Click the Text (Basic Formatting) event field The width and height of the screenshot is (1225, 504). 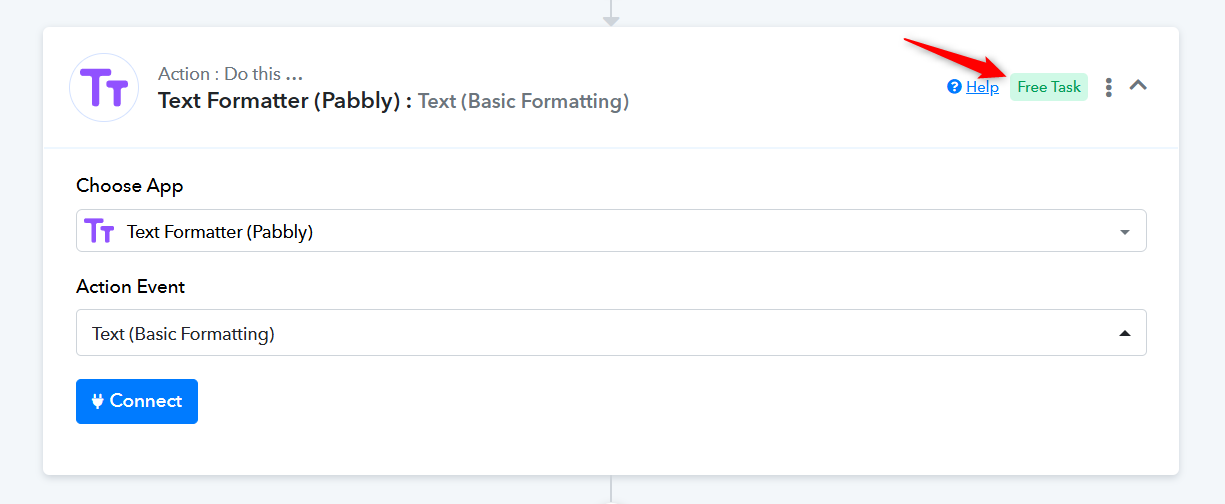click(611, 333)
